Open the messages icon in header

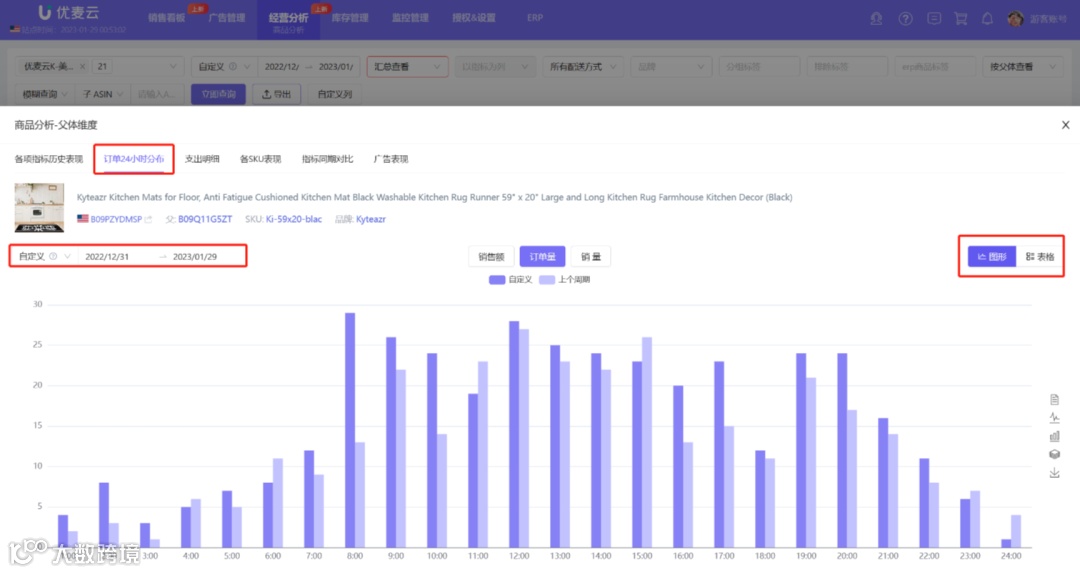point(933,19)
